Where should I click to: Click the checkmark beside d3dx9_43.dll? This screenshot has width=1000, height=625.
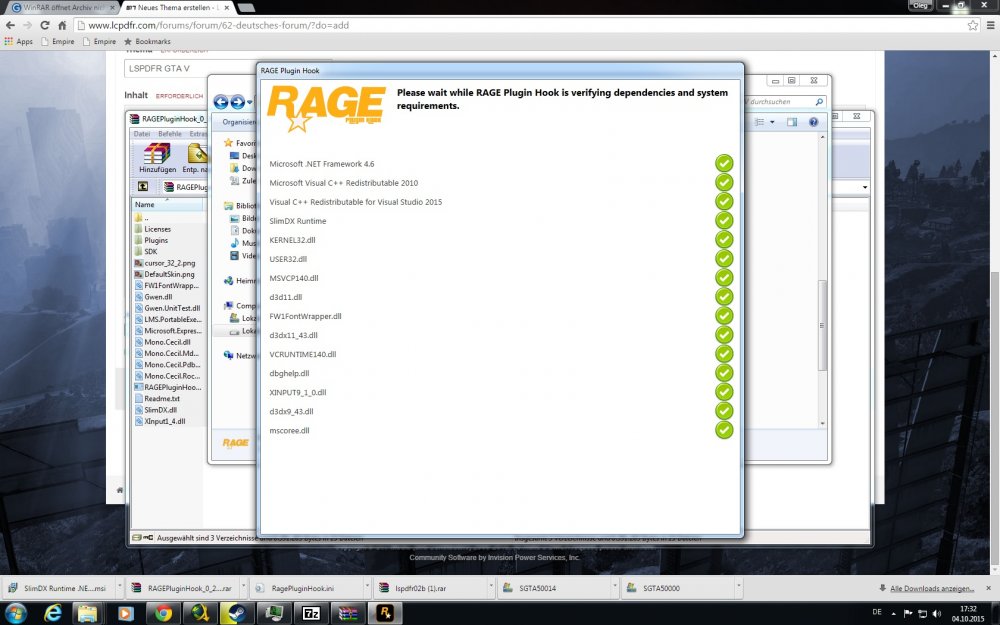[x=724, y=411]
